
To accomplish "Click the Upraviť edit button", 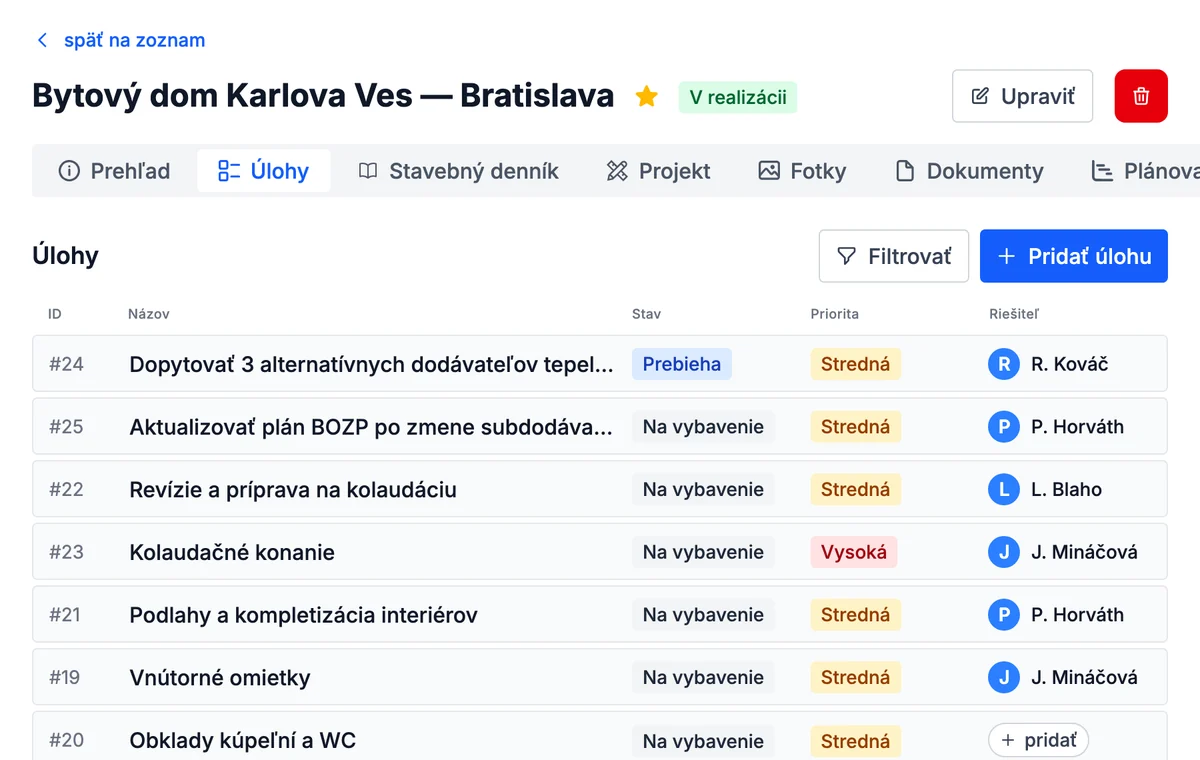I will pyautogui.click(x=1022, y=96).
